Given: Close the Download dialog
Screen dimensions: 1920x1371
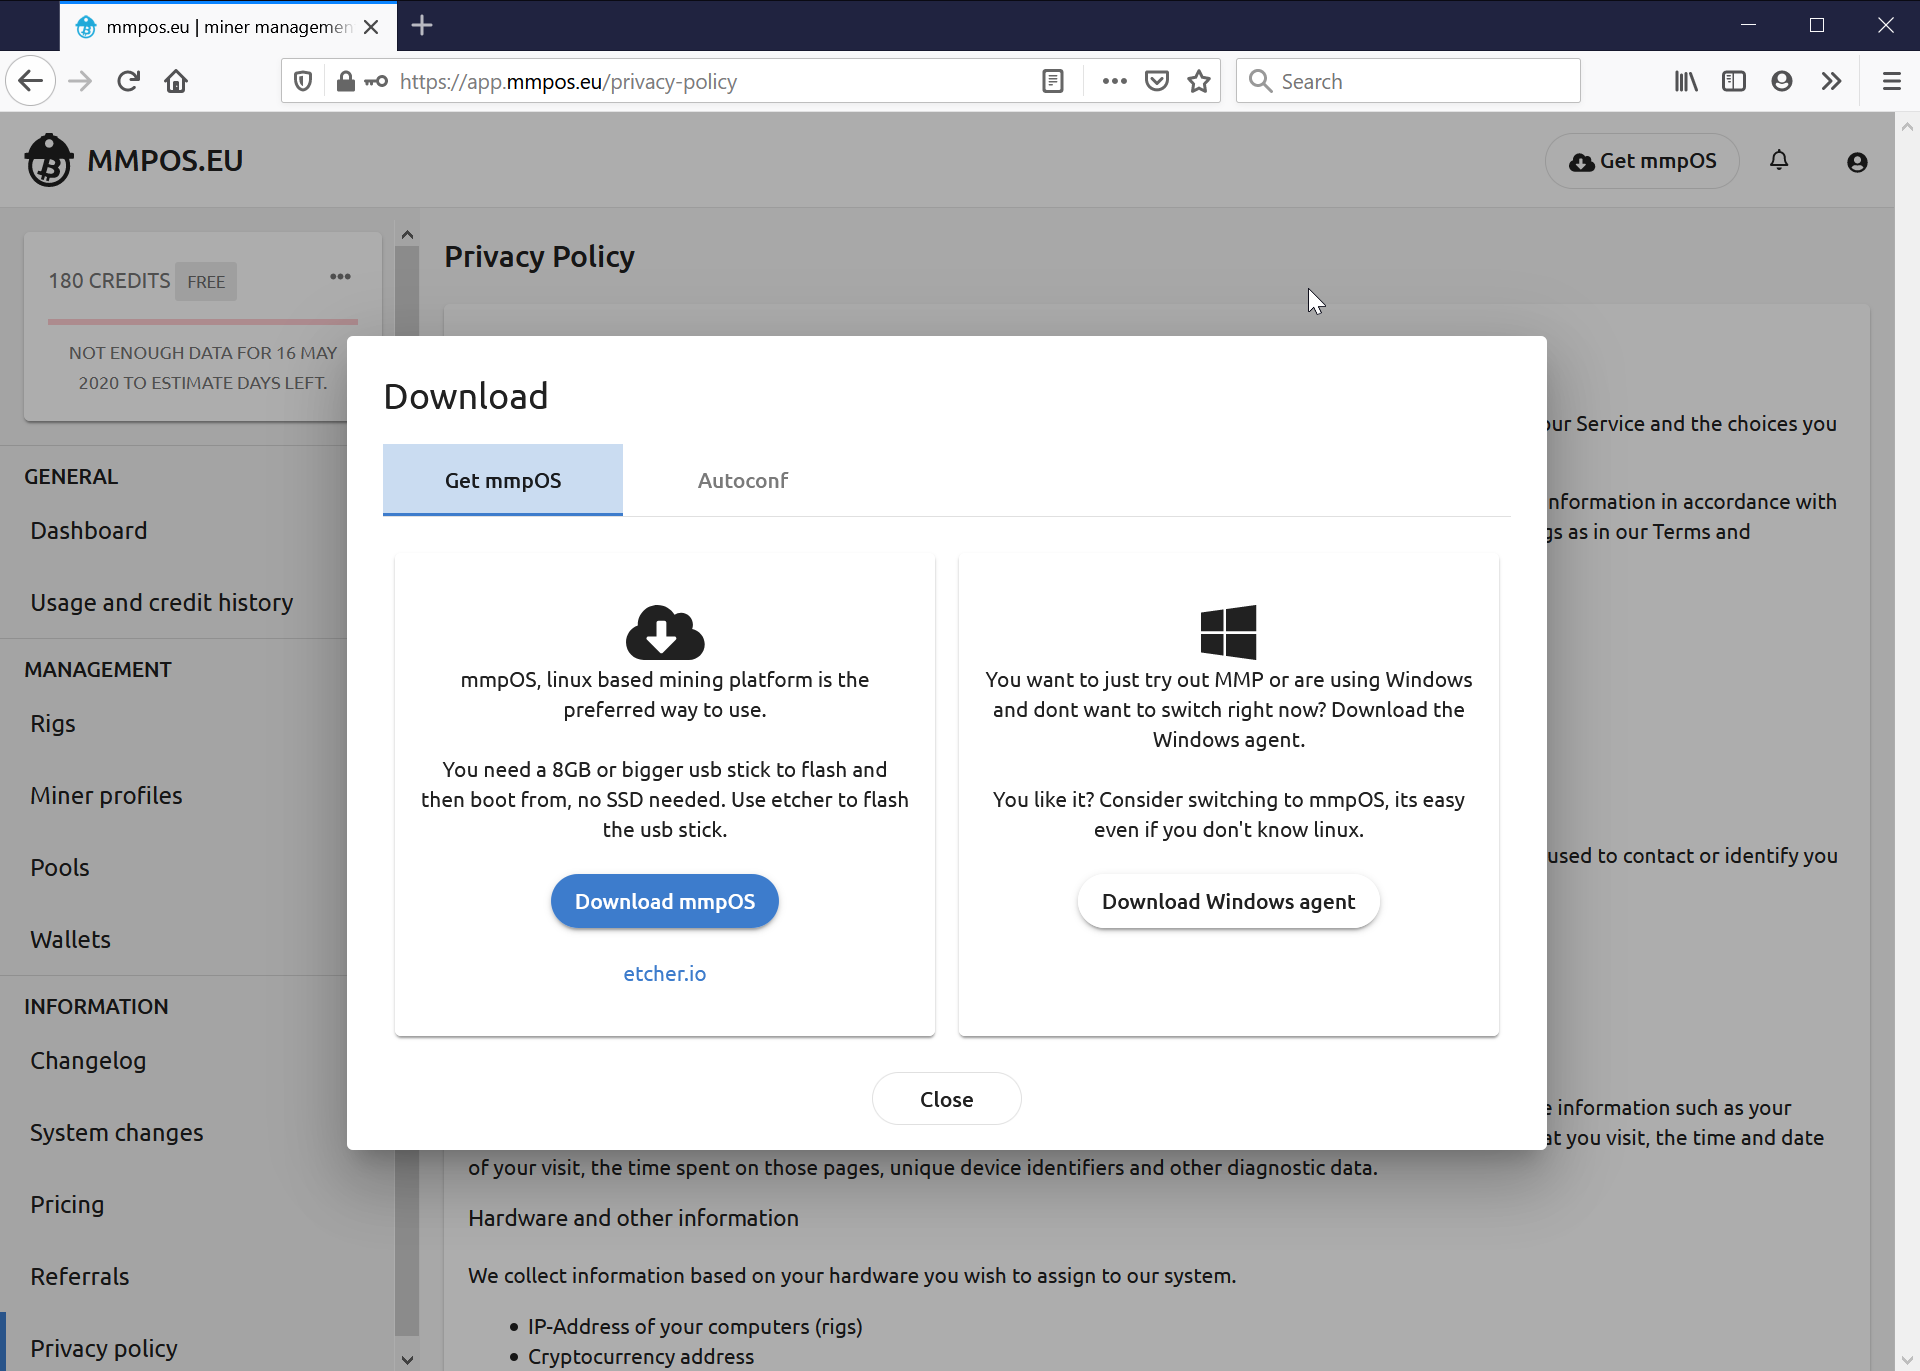Looking at the screenshot, I should (946, 1099).
